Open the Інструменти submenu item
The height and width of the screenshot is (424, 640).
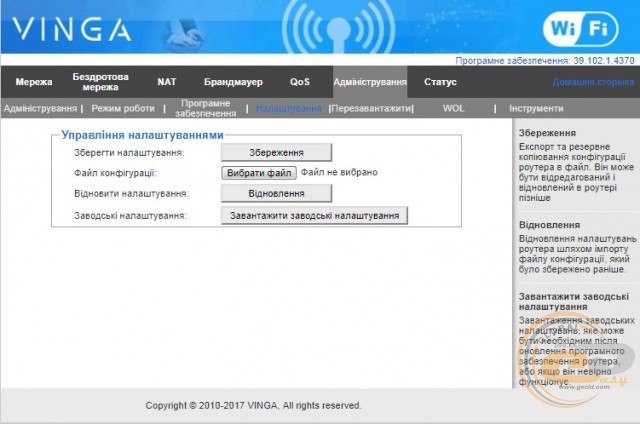pyautogui.click(x=536, y=108)
